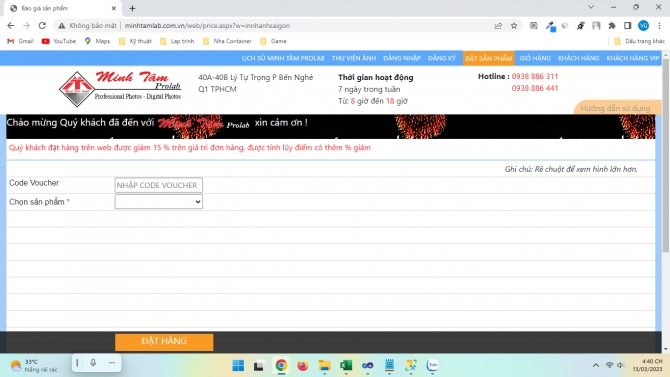Open Thư viện ảnh menu item
Image resolution: width=670 pixels, height=377 pixels.
pos(354,58)
